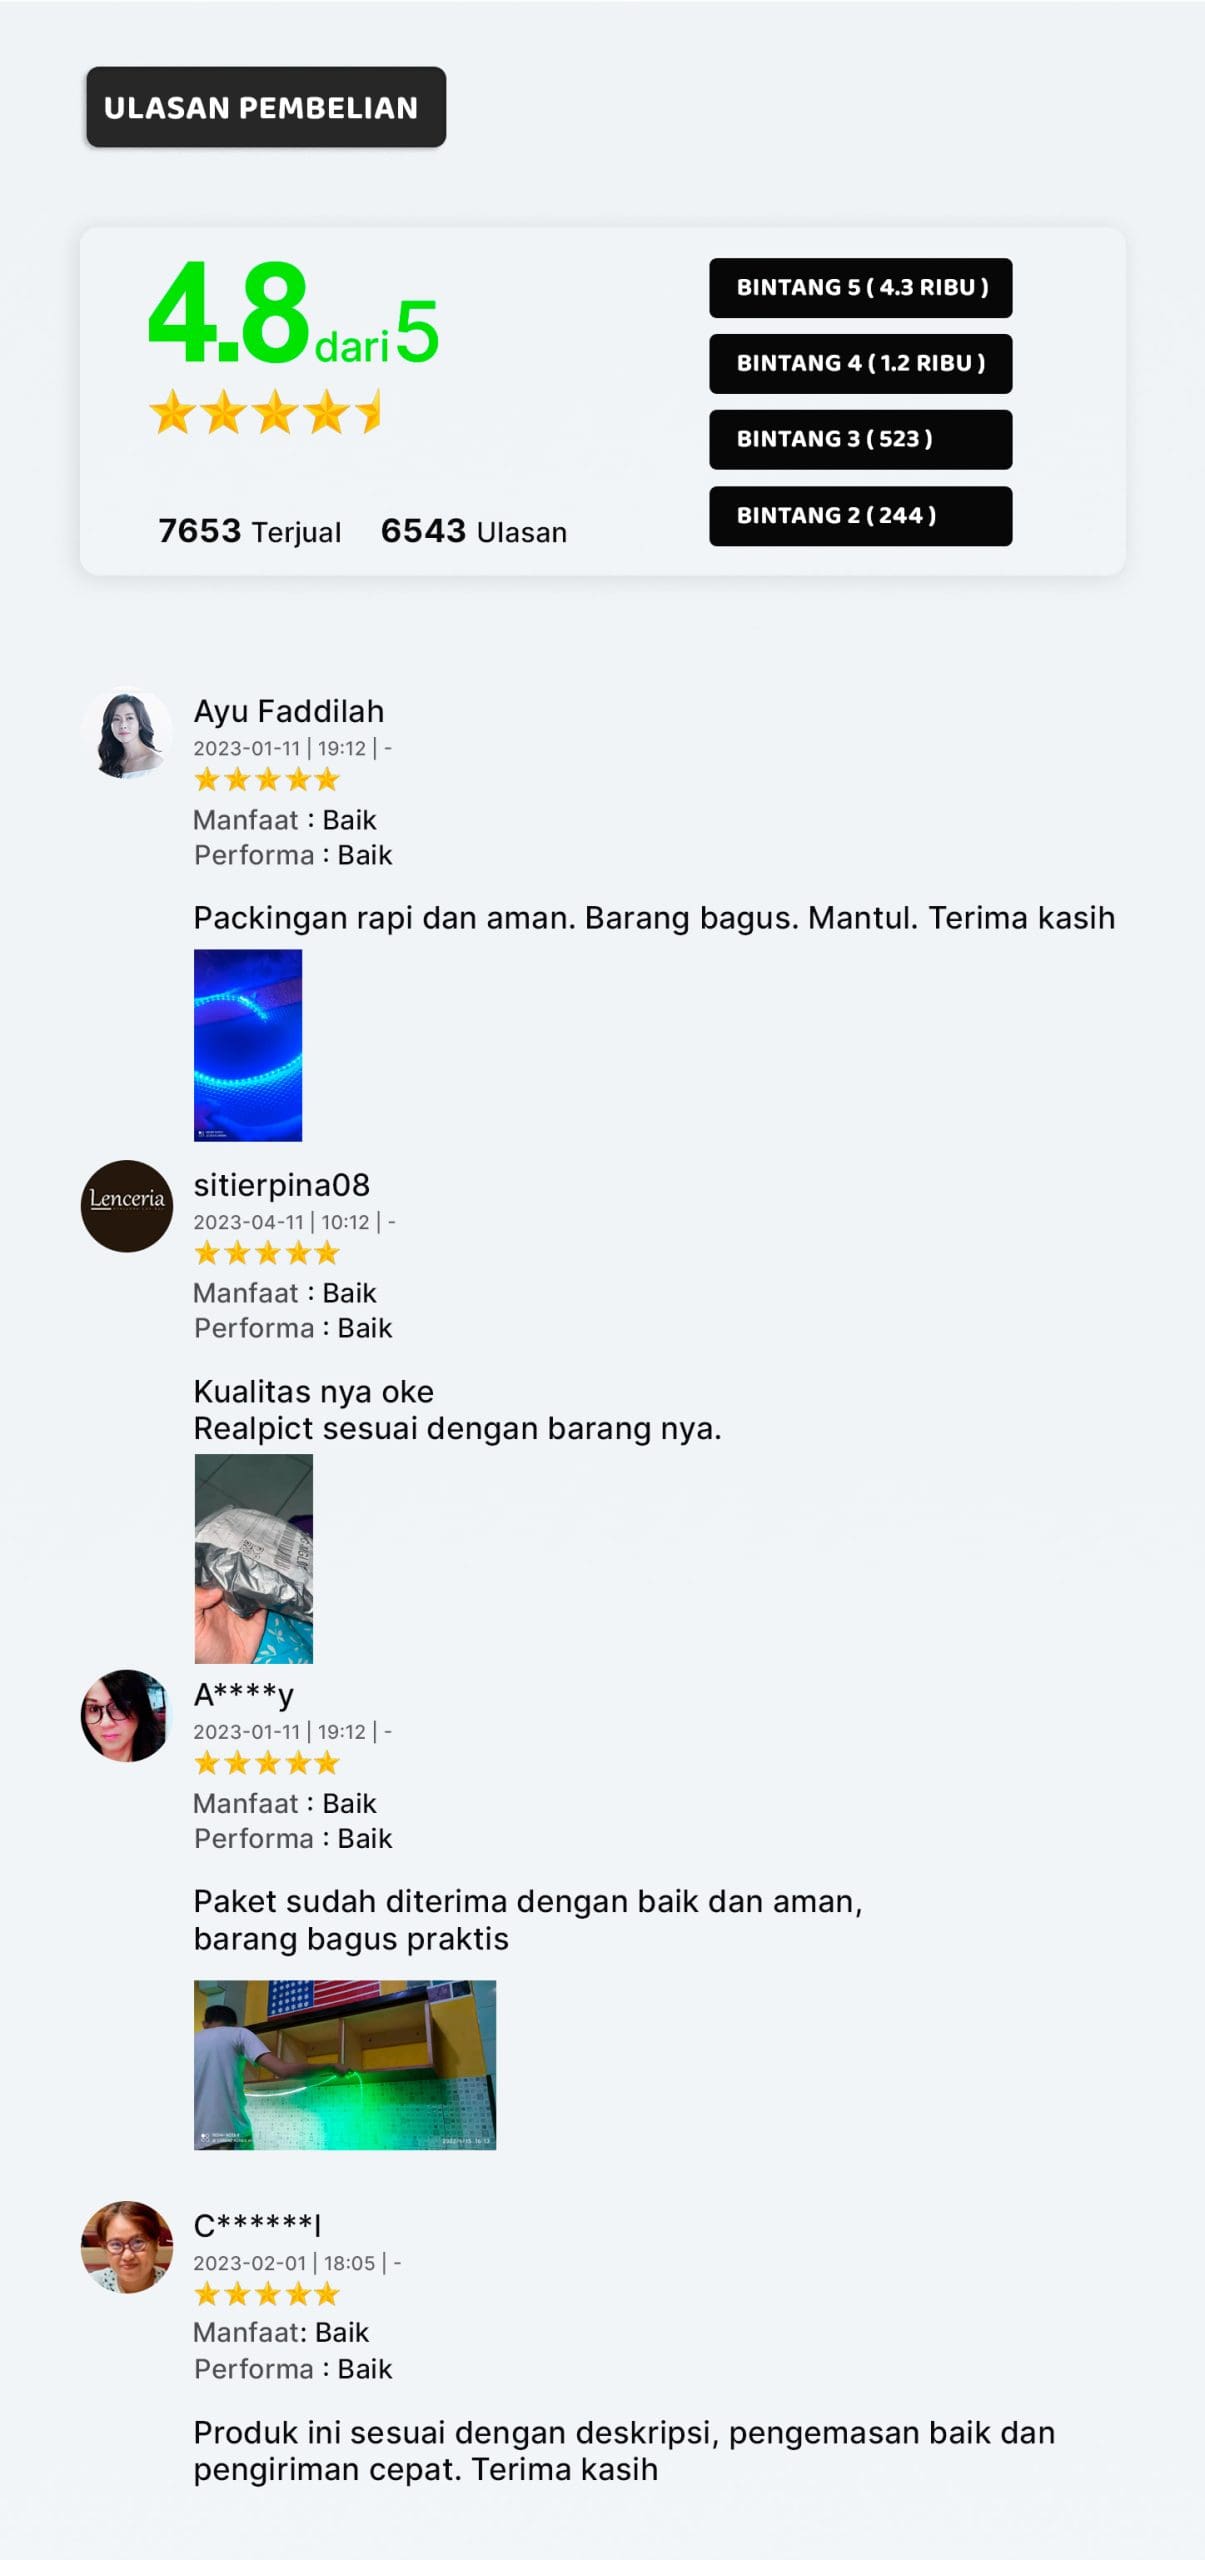Click the Ayu Faddilah username
This screenshot has width=1205, height=2560.
(x=289, y=711)
